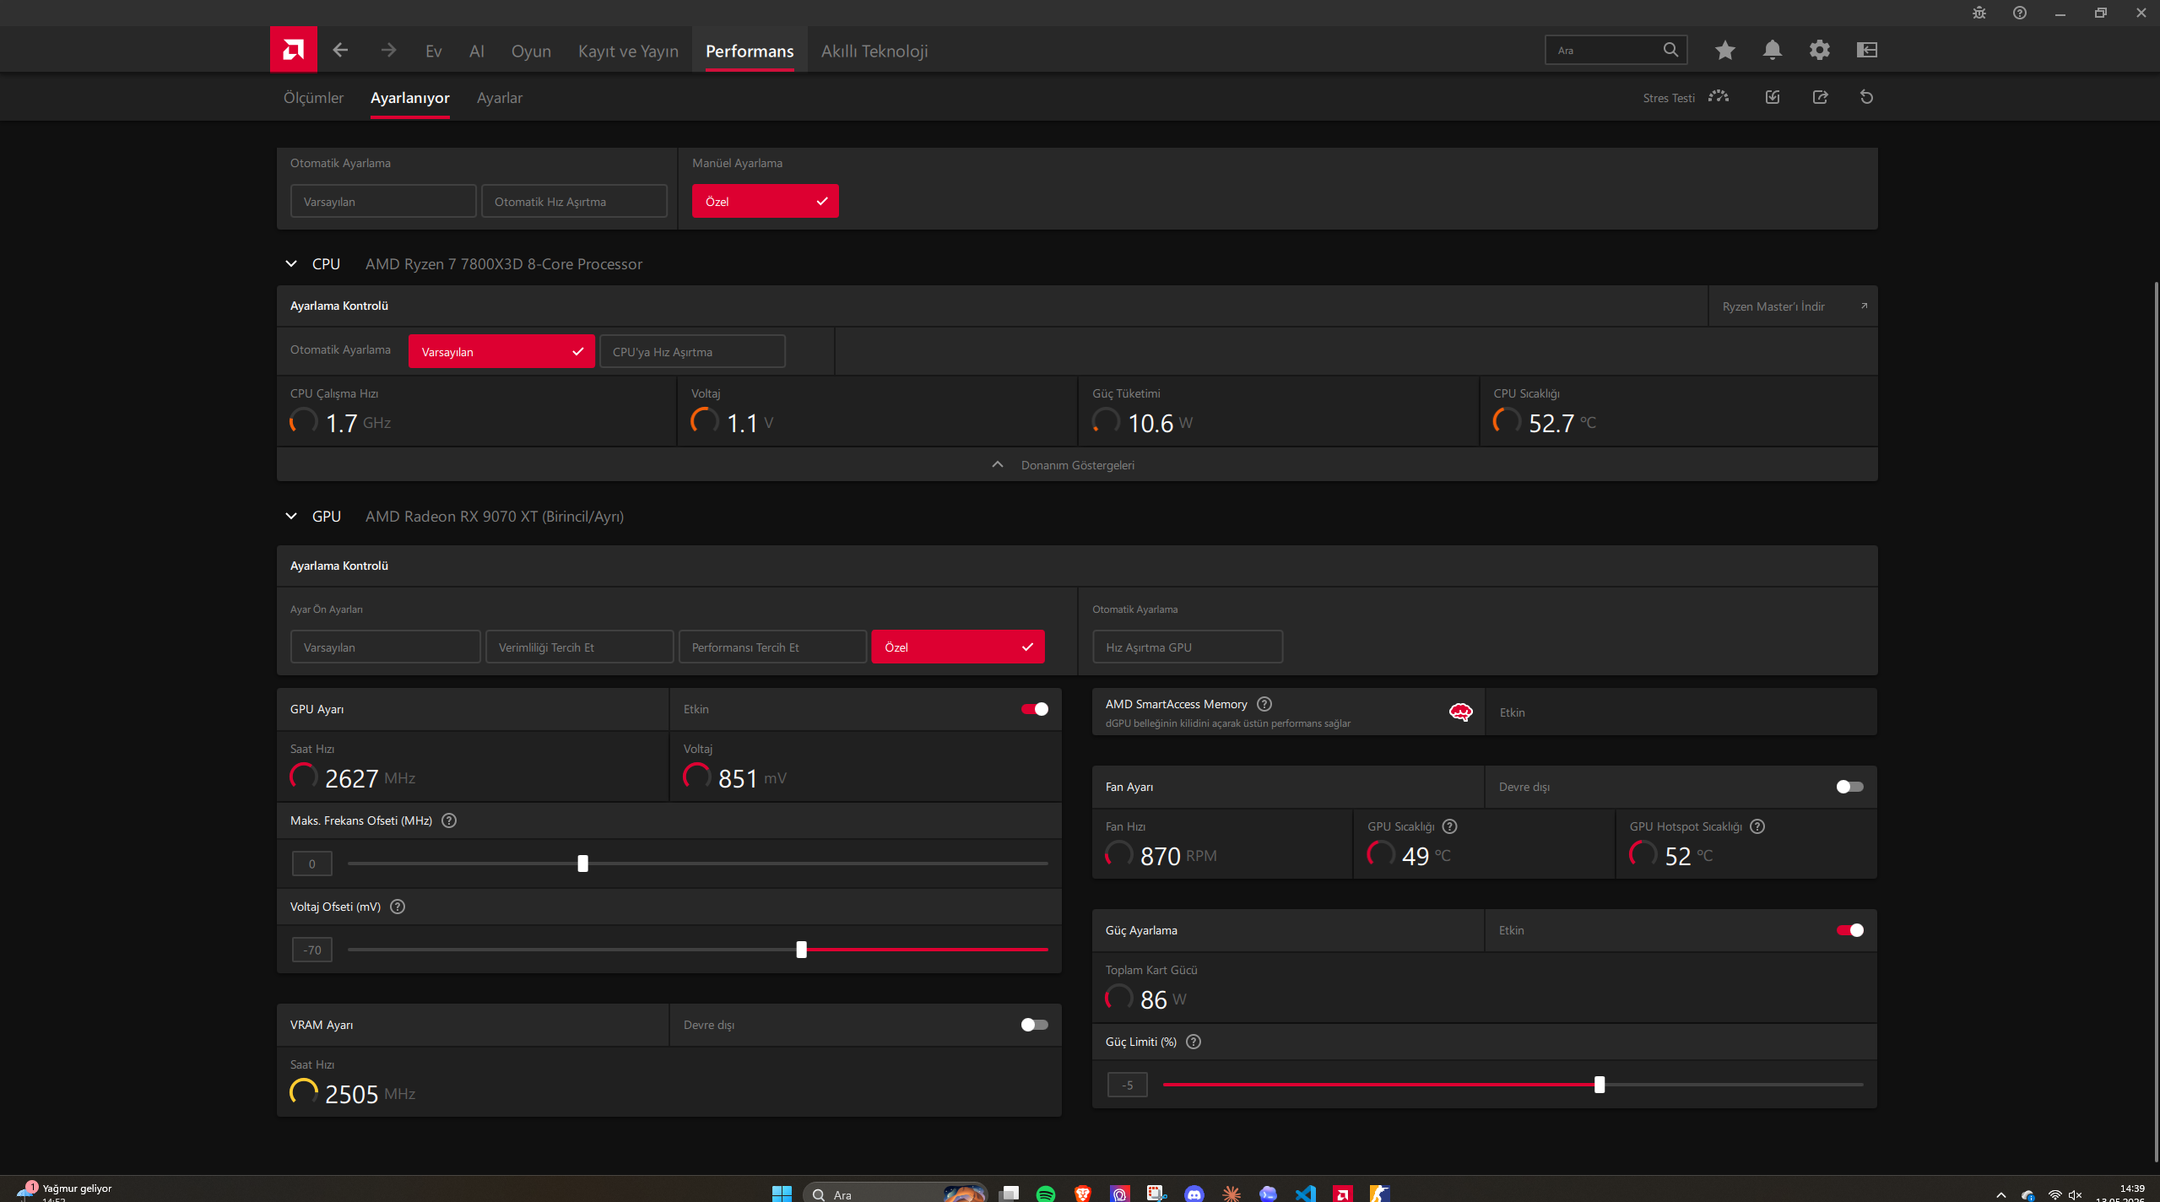The width and height of the screenshot is (2160, 1202).
Task: Click the export tuning profile icon
Action: pos(1820,97)
